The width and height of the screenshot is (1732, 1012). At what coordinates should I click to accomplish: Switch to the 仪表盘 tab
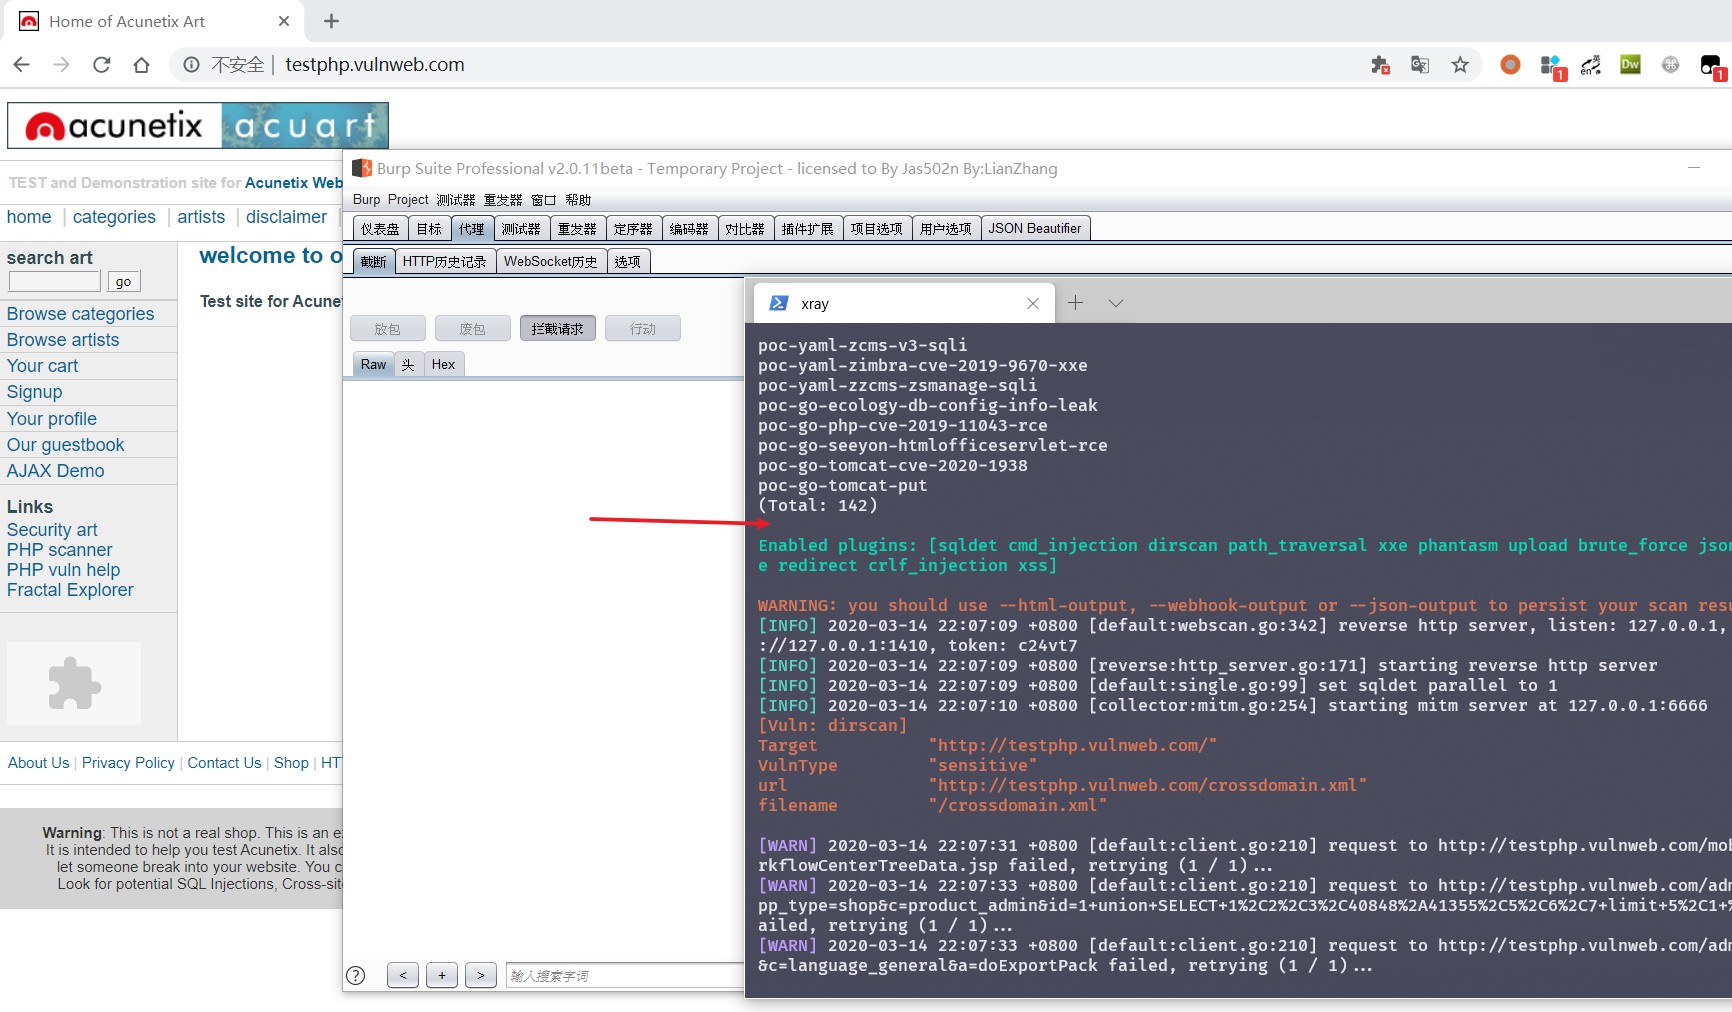(x=380, y=229)
